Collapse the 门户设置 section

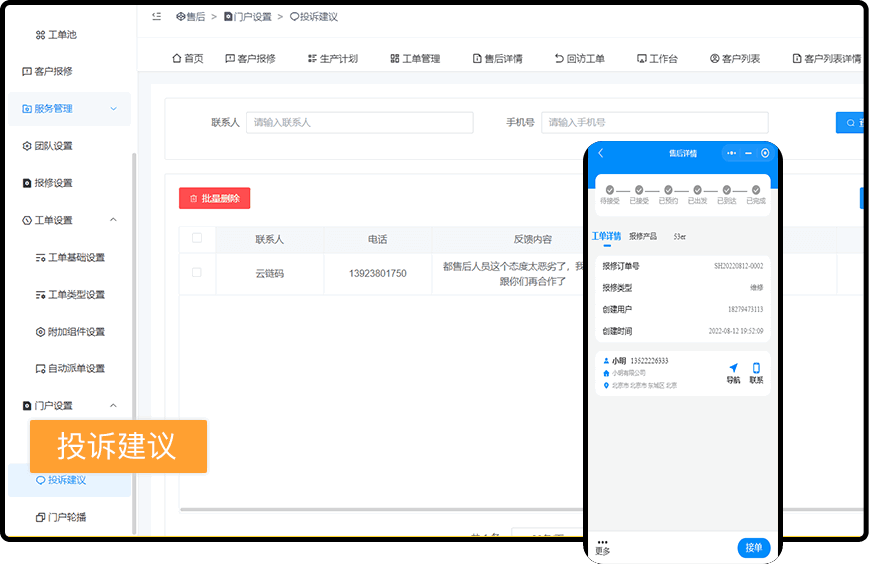coord(113,405)
